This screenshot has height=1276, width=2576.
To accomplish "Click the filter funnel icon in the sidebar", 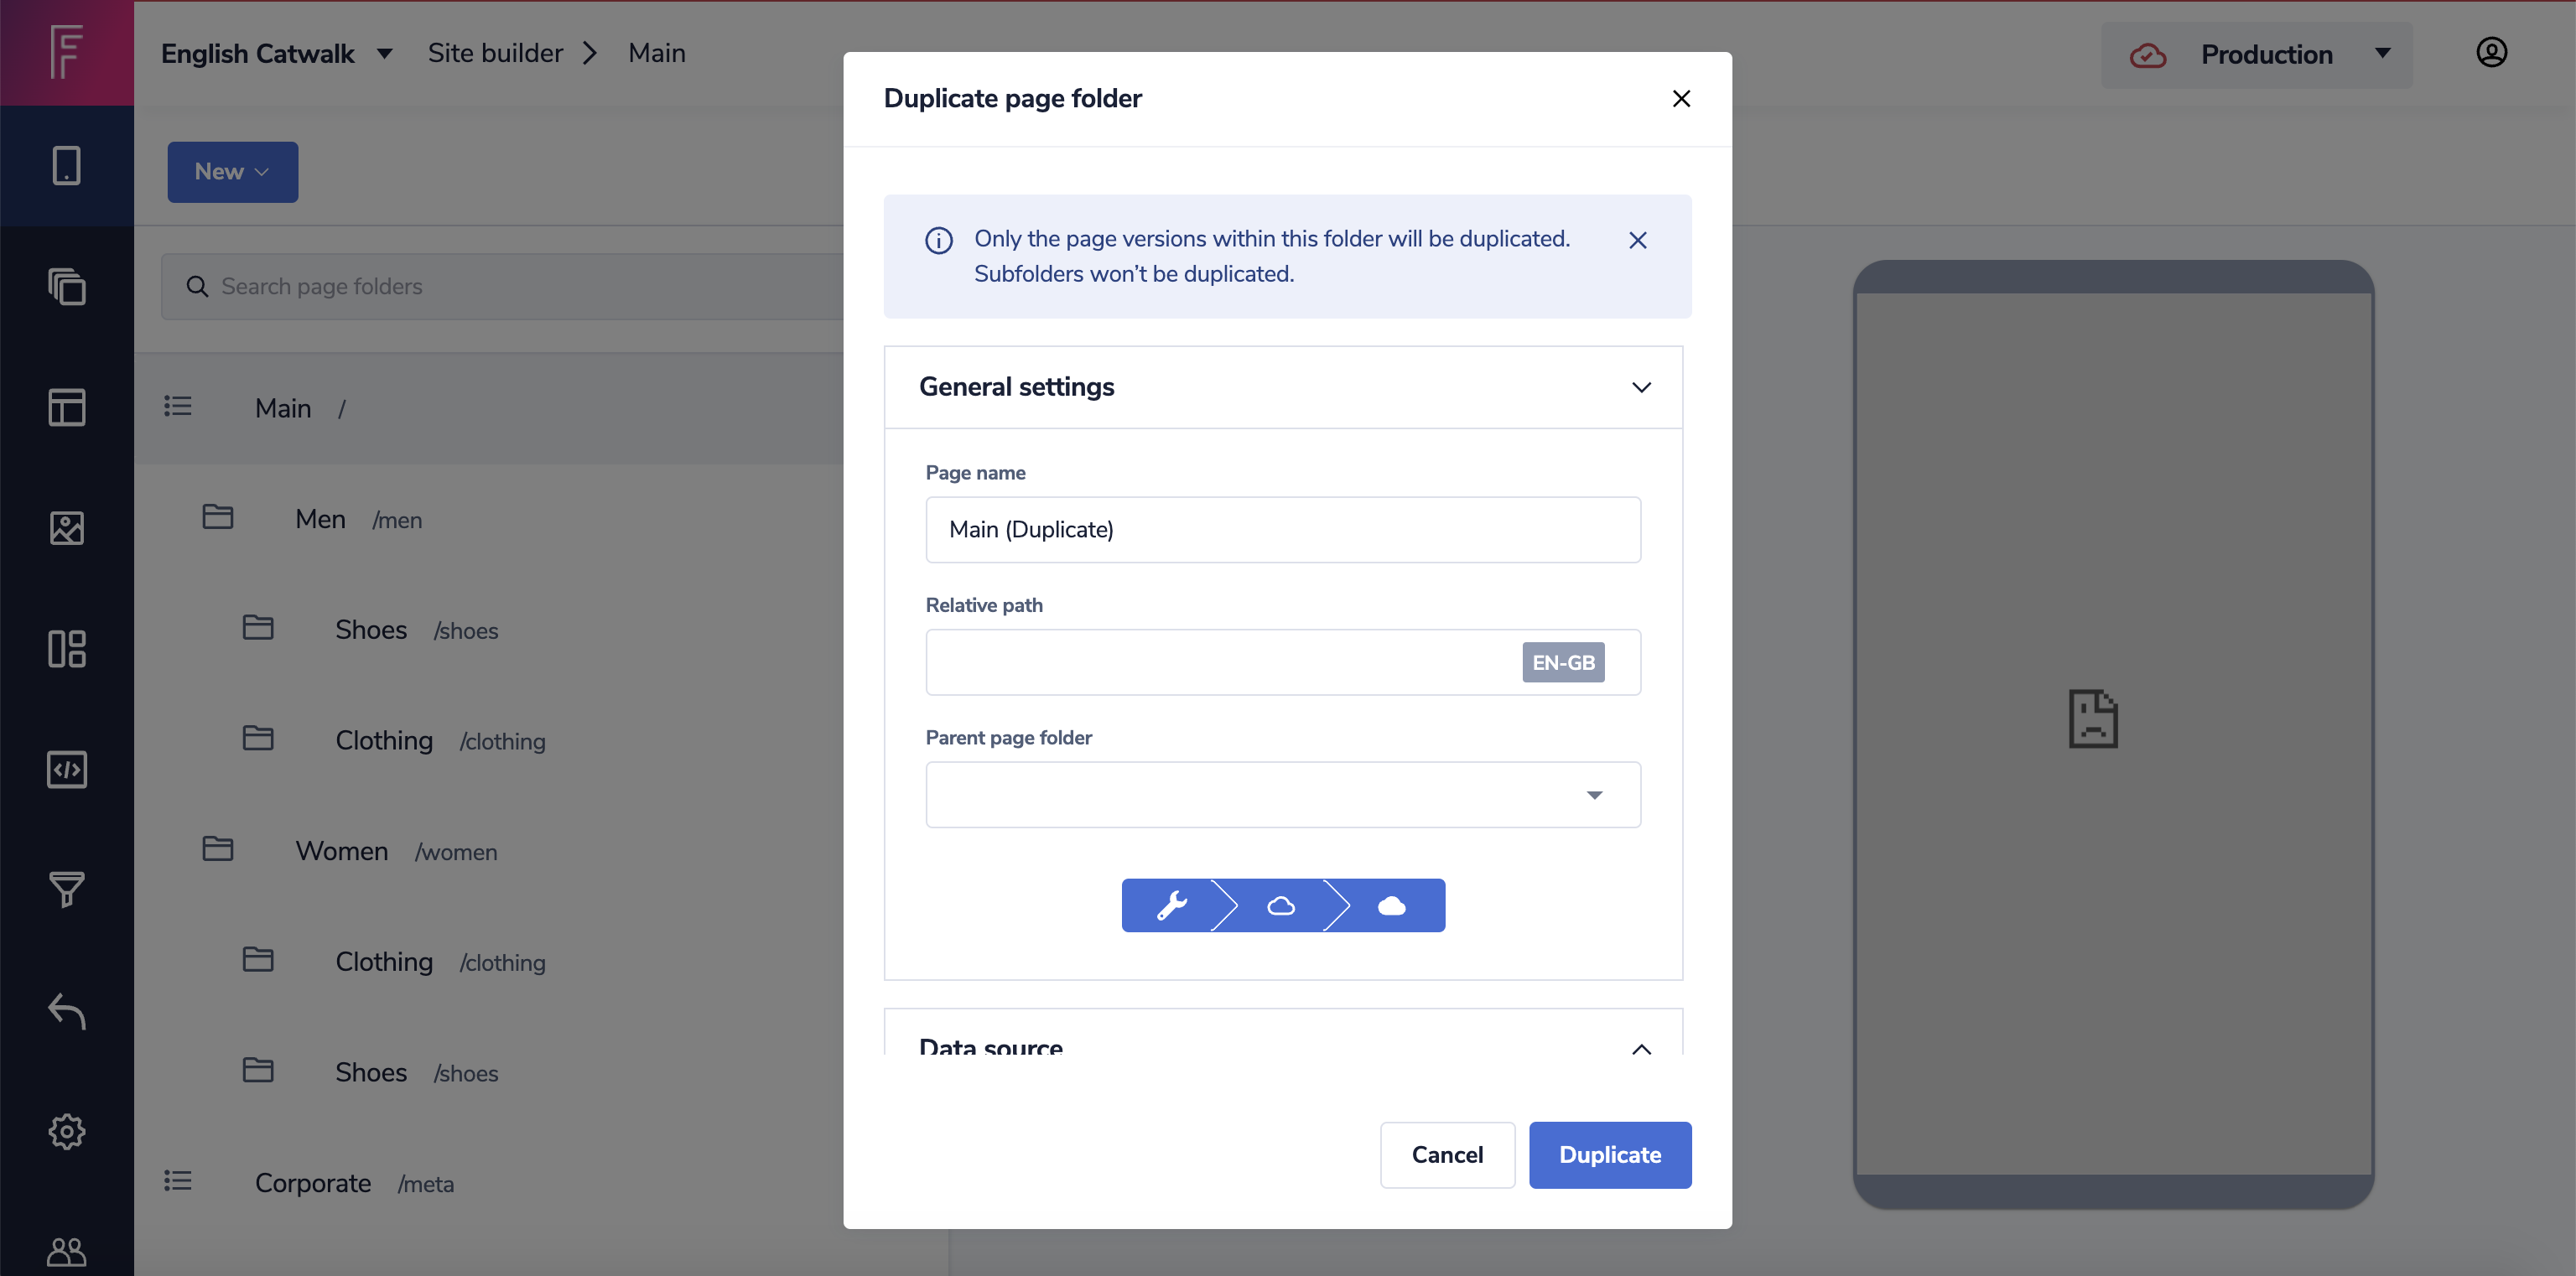I will pyautogui.click(x=67, y=889).
